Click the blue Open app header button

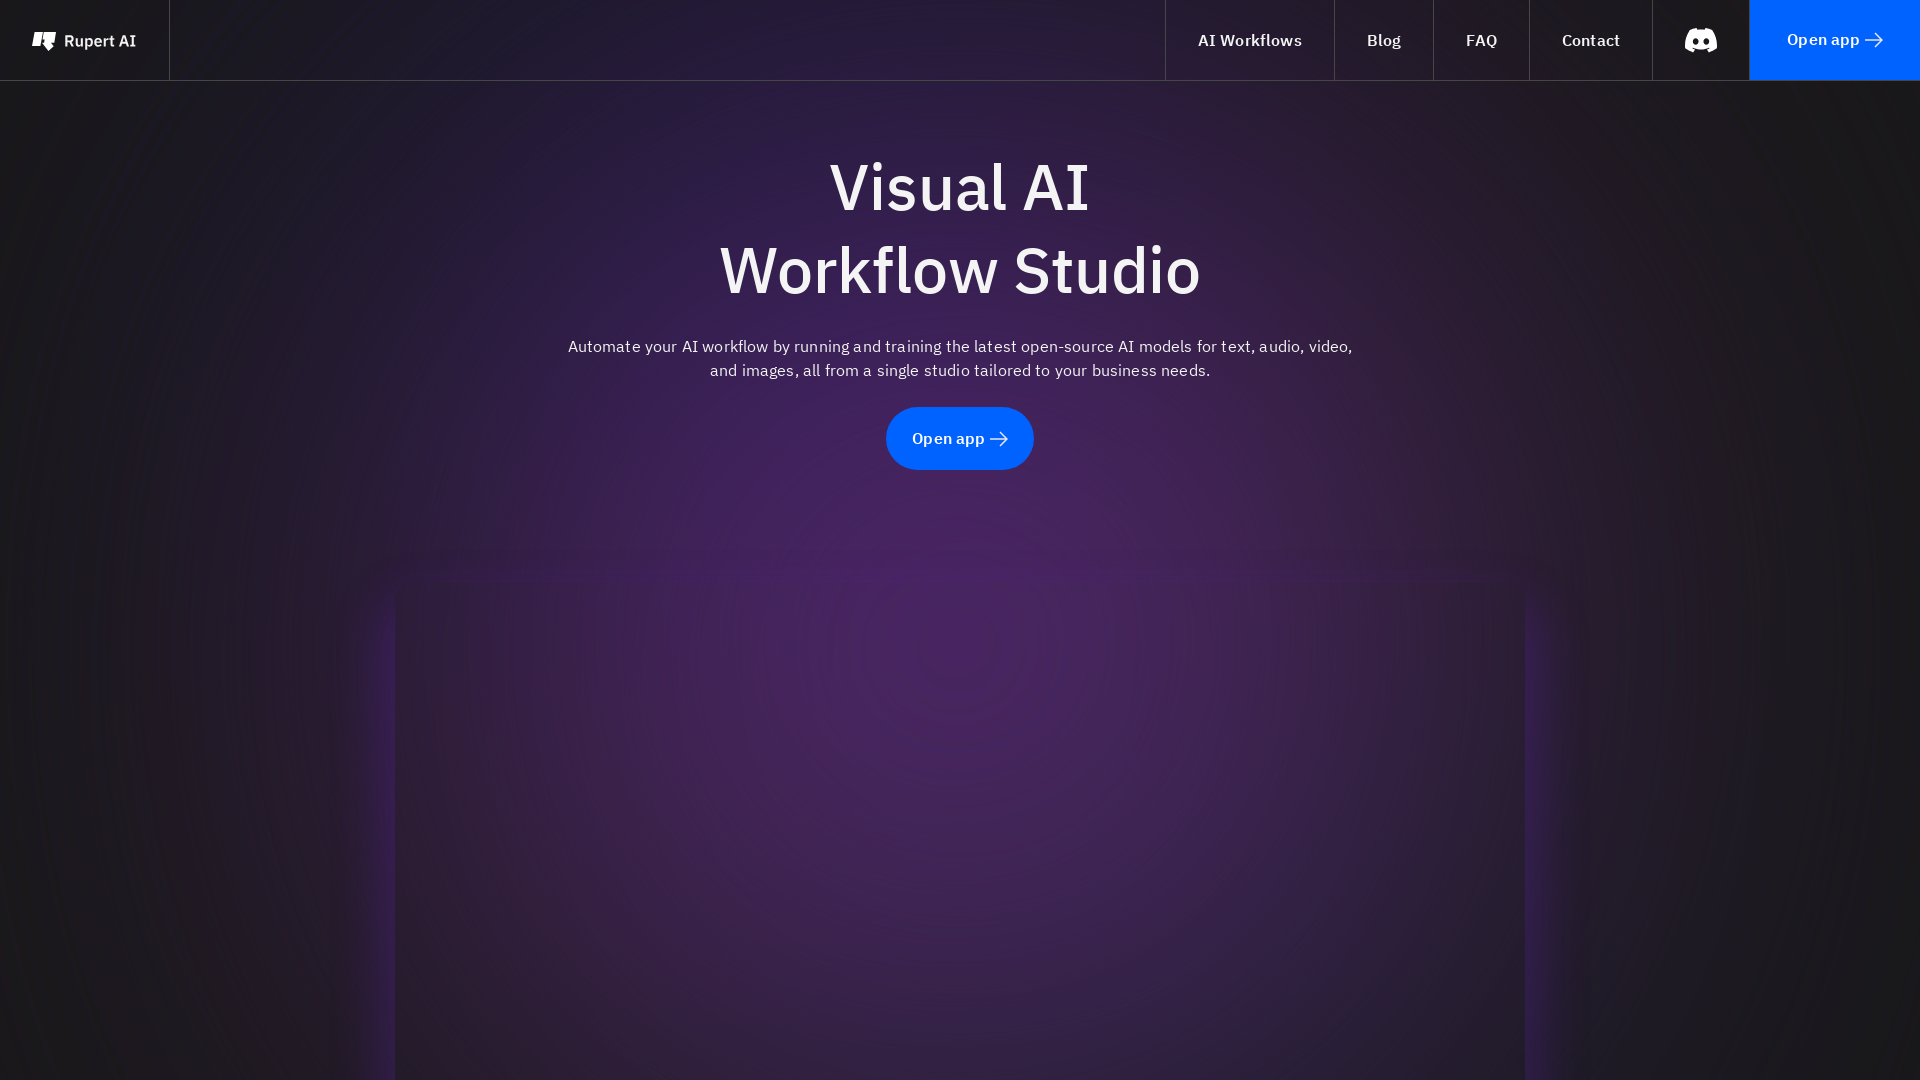[x=1834, y=40]
